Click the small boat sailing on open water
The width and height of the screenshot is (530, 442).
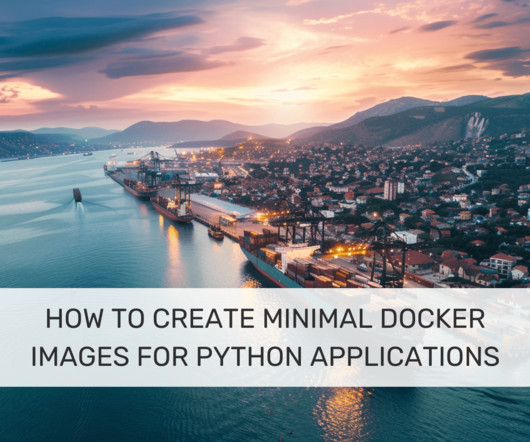coord(77,195)
